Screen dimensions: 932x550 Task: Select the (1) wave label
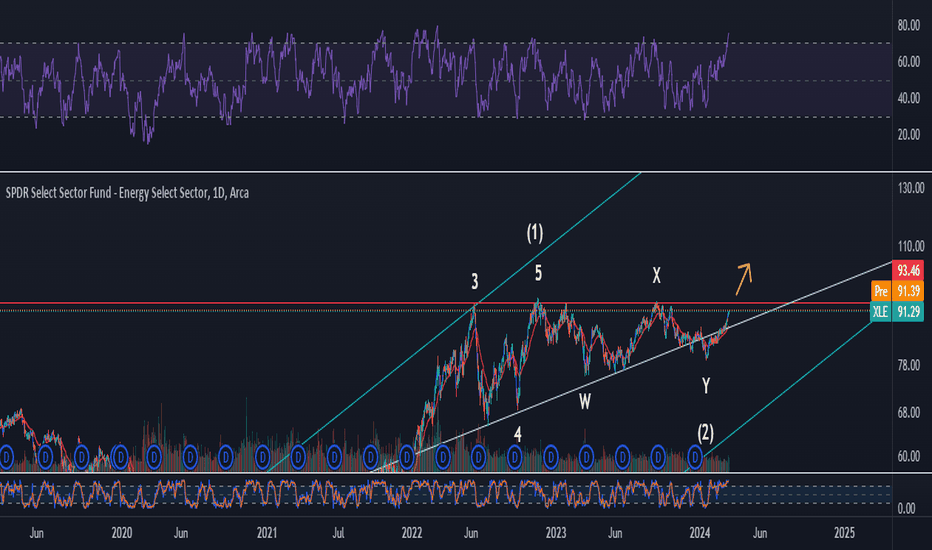(535, 232)
